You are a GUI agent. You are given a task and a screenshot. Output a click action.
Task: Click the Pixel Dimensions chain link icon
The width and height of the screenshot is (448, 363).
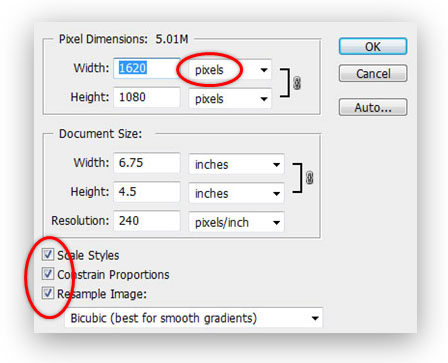tap(297, 83)
